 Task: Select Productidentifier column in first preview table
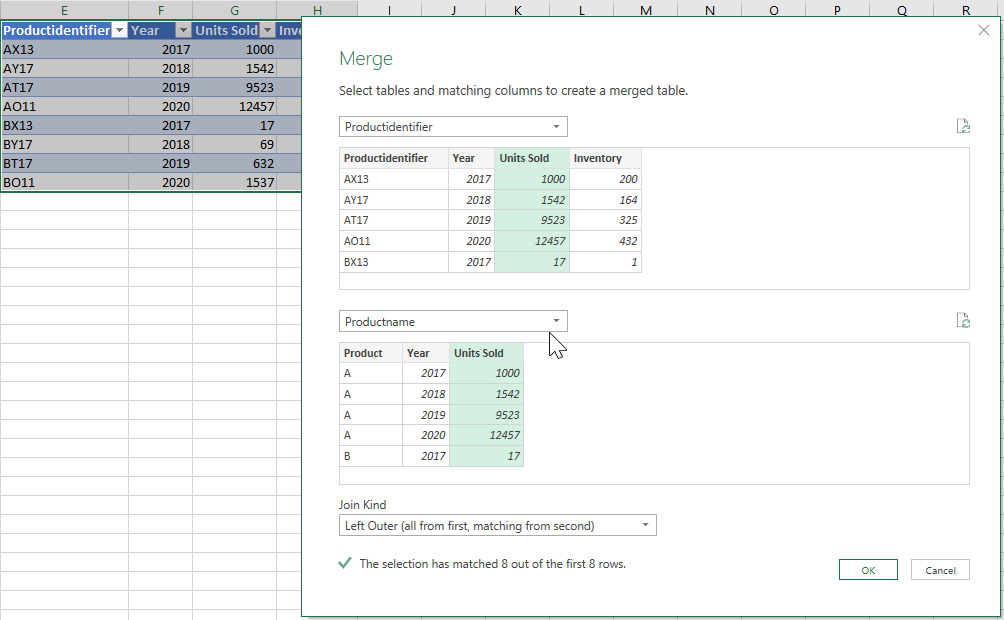tap(385, 158)
